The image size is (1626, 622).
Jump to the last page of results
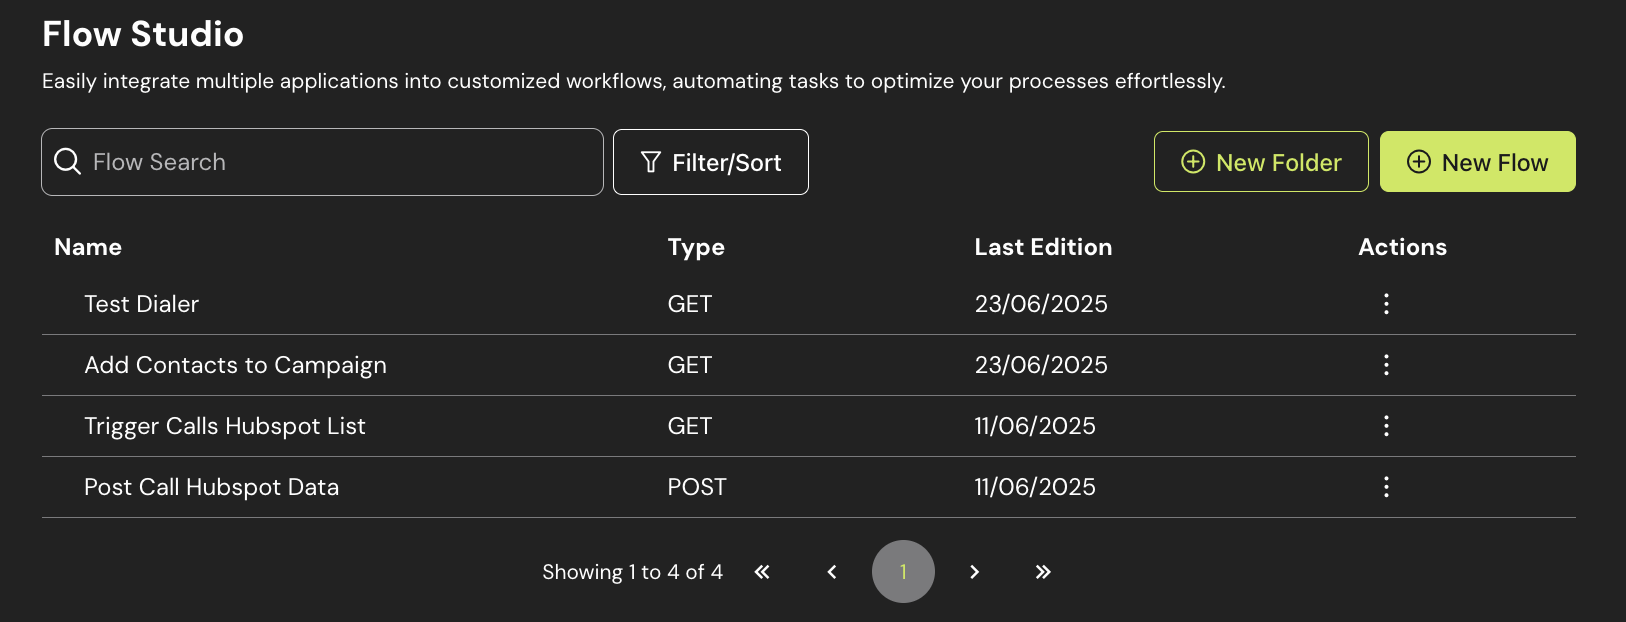(1043, 572)
